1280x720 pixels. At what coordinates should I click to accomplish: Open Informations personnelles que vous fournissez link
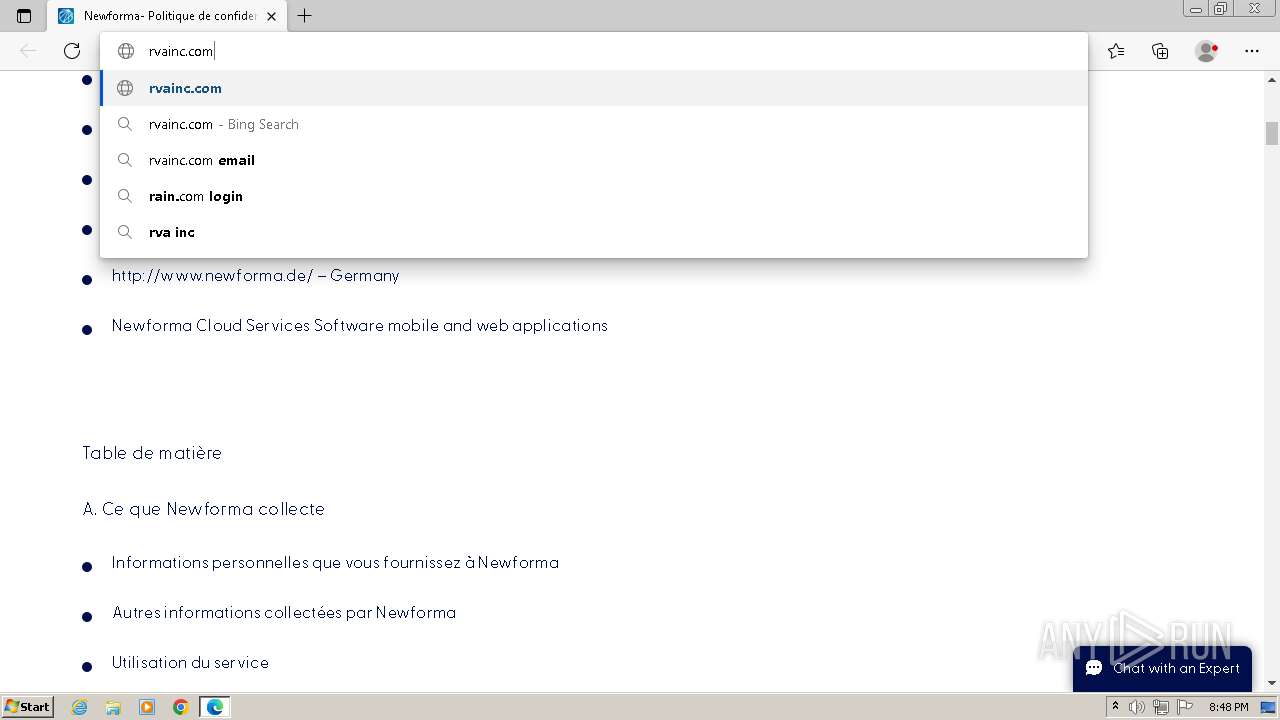[335, 563]
